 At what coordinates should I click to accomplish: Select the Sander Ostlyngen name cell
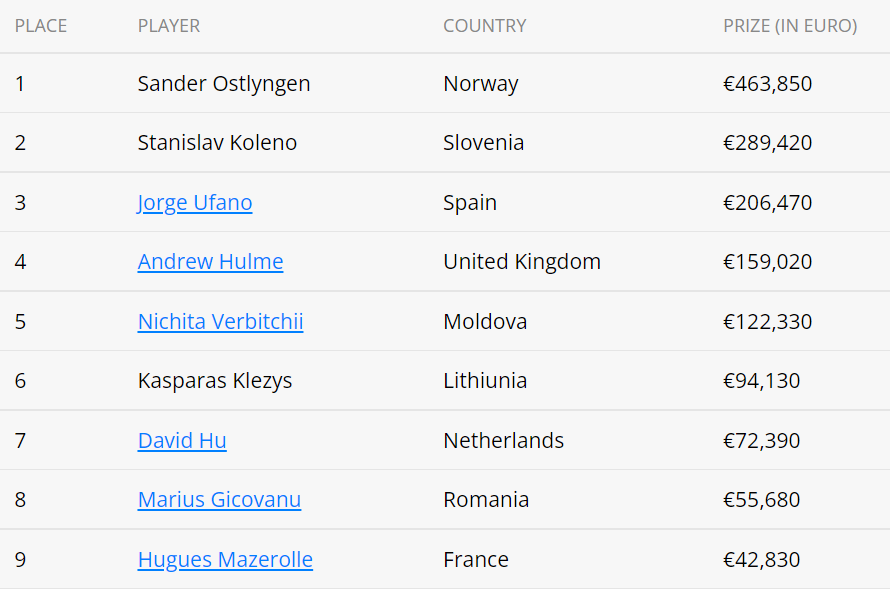coord(224,84)
